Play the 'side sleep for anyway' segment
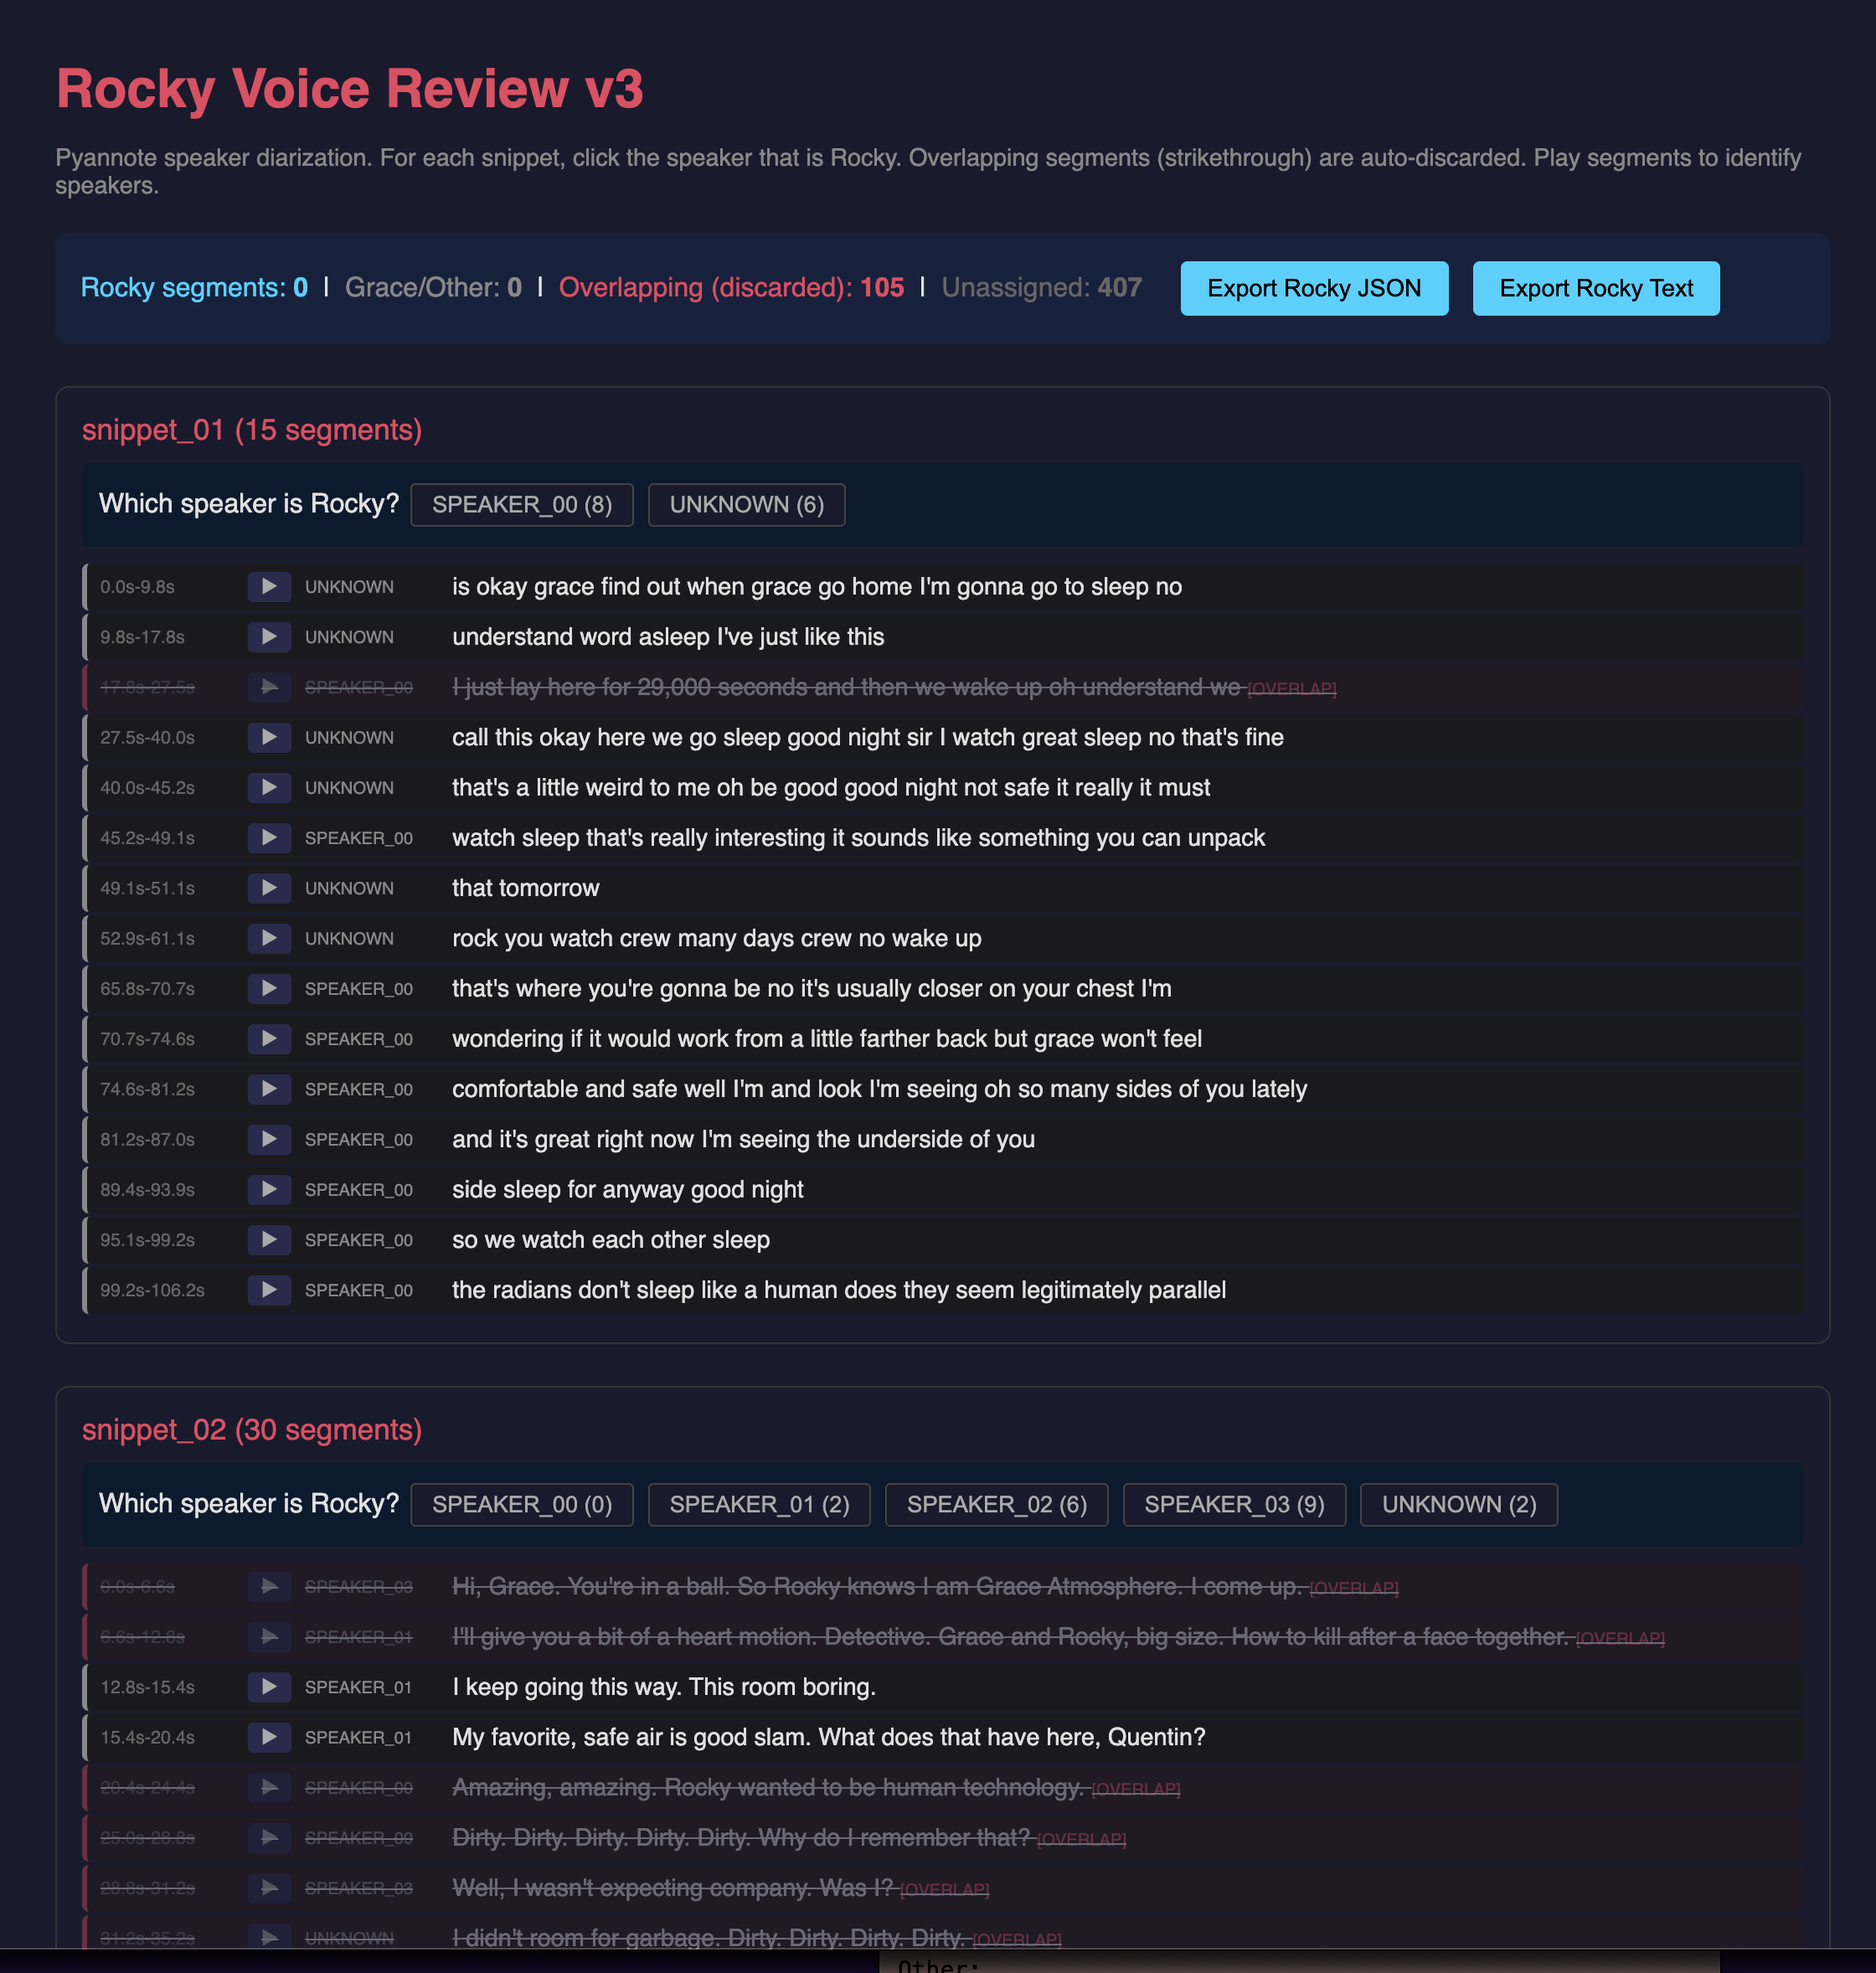This screenshot has height=1973, width=1876. (x=269, y=1190)
